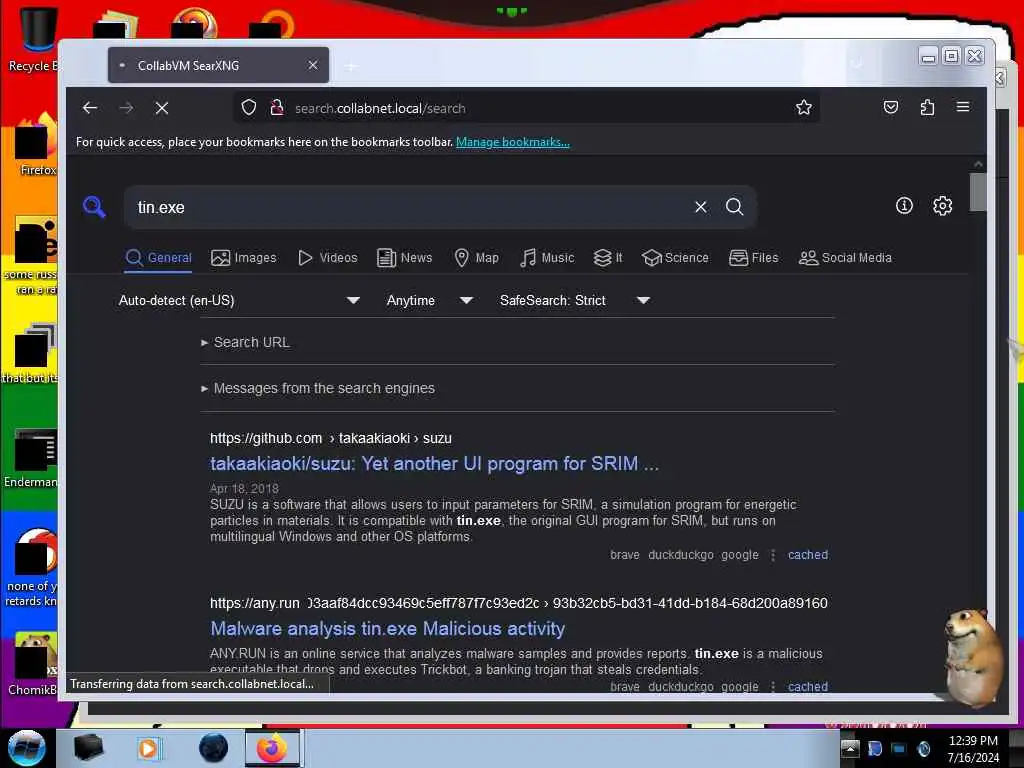The height and width of the screenshot is (768, 1024).
Task: Open the Firefox hamburger menu
Action: point(963,107)
